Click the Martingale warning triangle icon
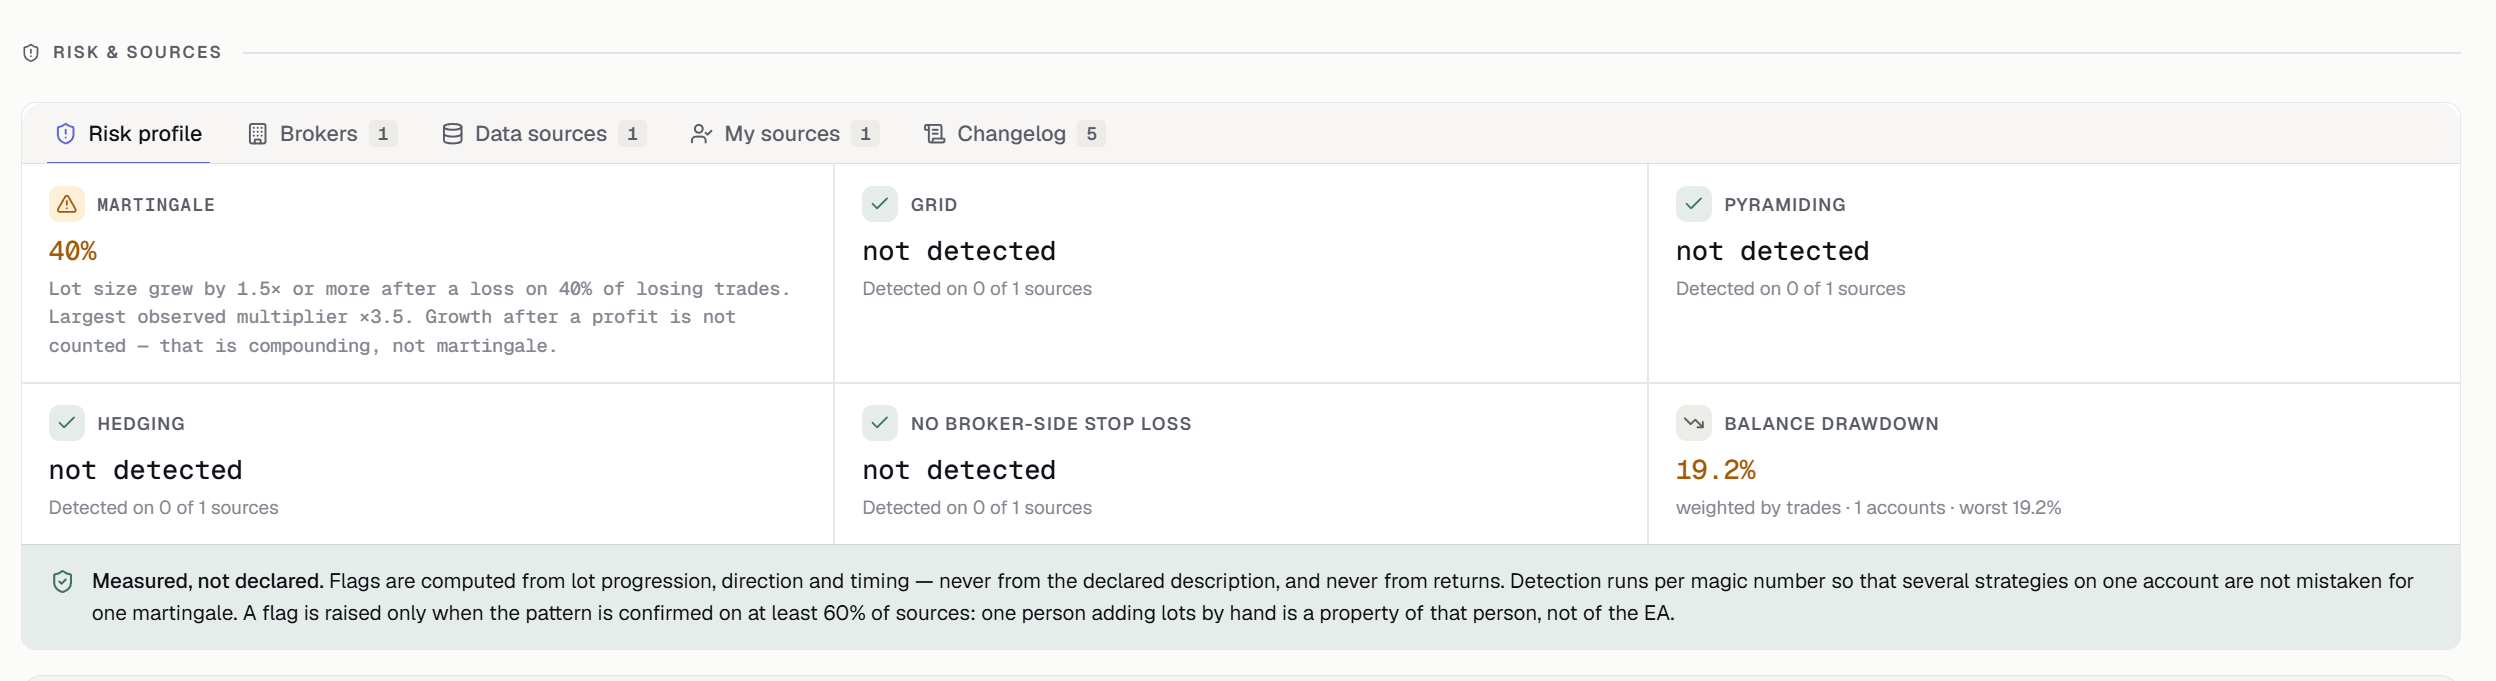This screenshot has height=681, width=2496. 66,204
